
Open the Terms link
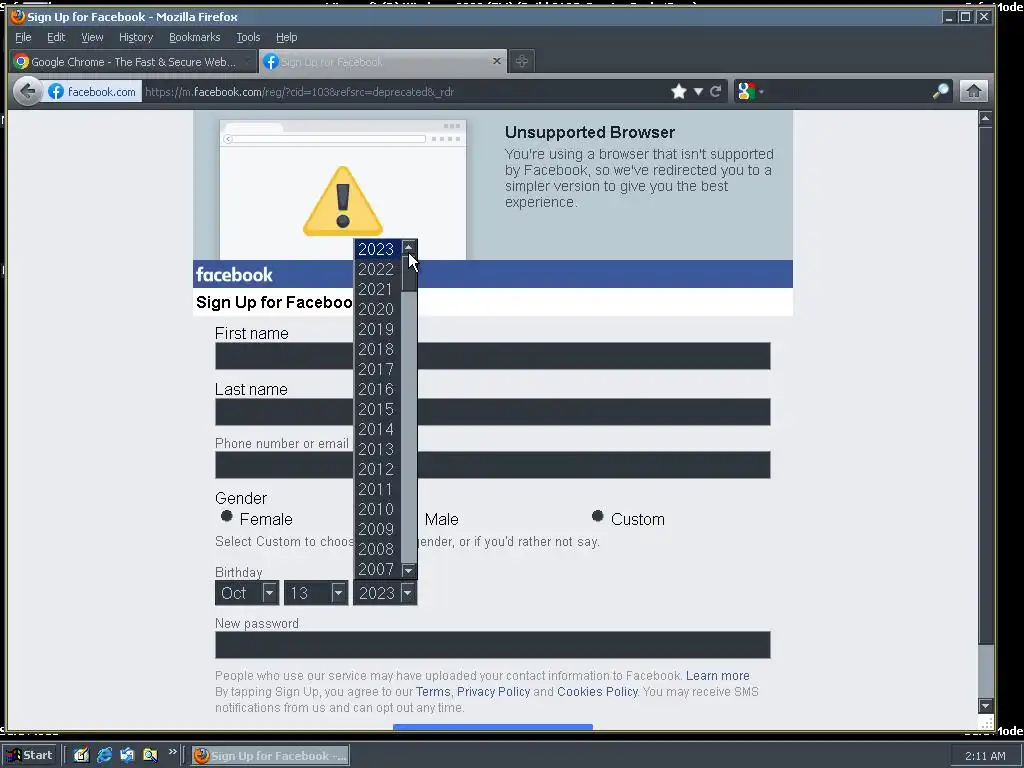click(x=433, y=692)
